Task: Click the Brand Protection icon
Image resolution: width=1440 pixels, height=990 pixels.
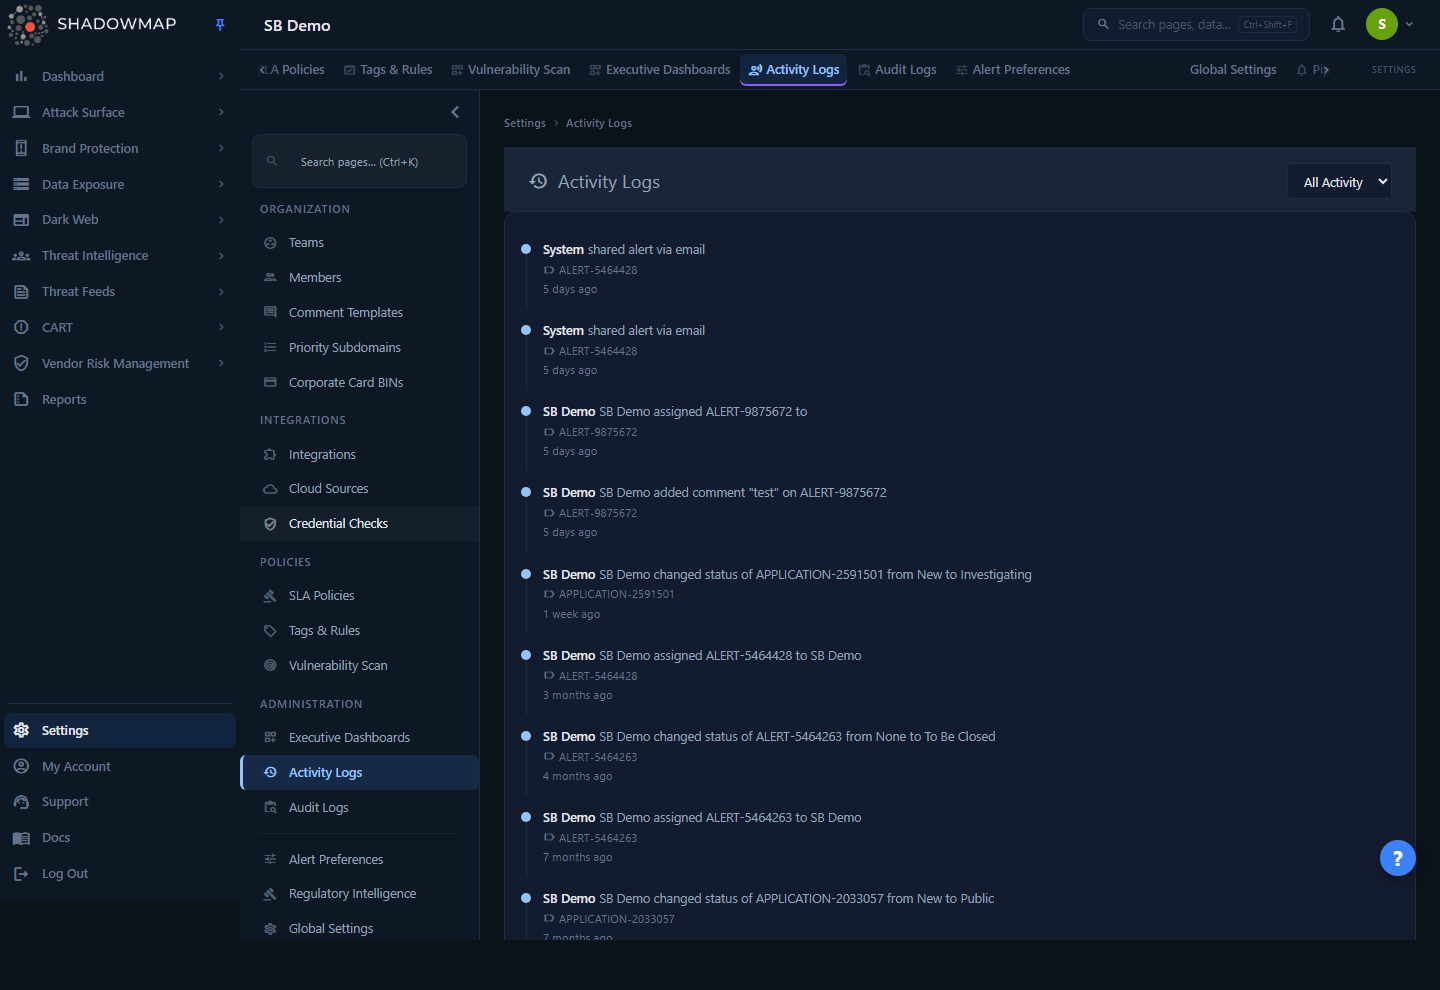Action: [x=21, y=148]
